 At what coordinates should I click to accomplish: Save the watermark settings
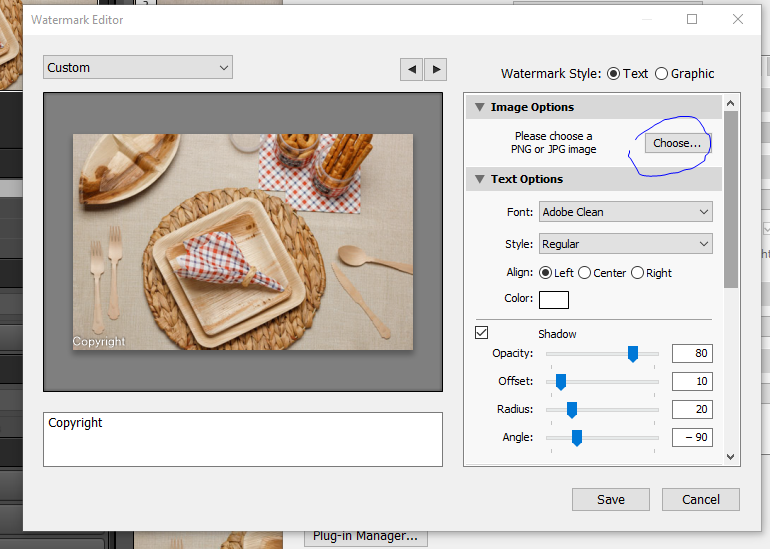(610, 499)
